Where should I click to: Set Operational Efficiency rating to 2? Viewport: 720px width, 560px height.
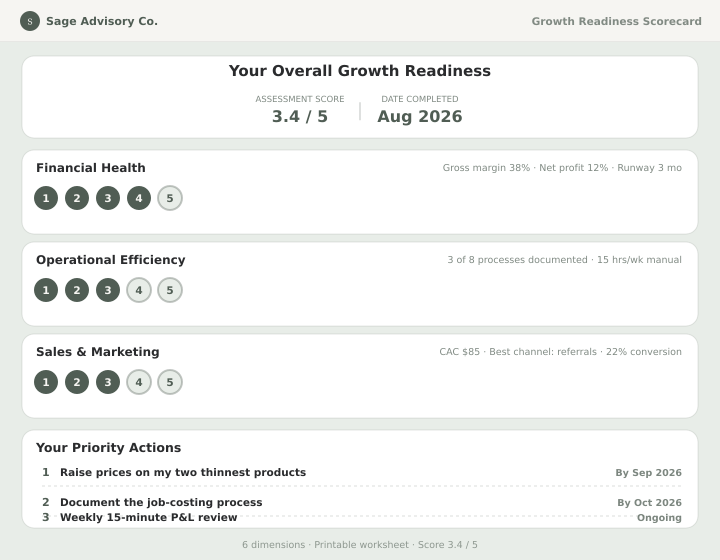[77, 290]
